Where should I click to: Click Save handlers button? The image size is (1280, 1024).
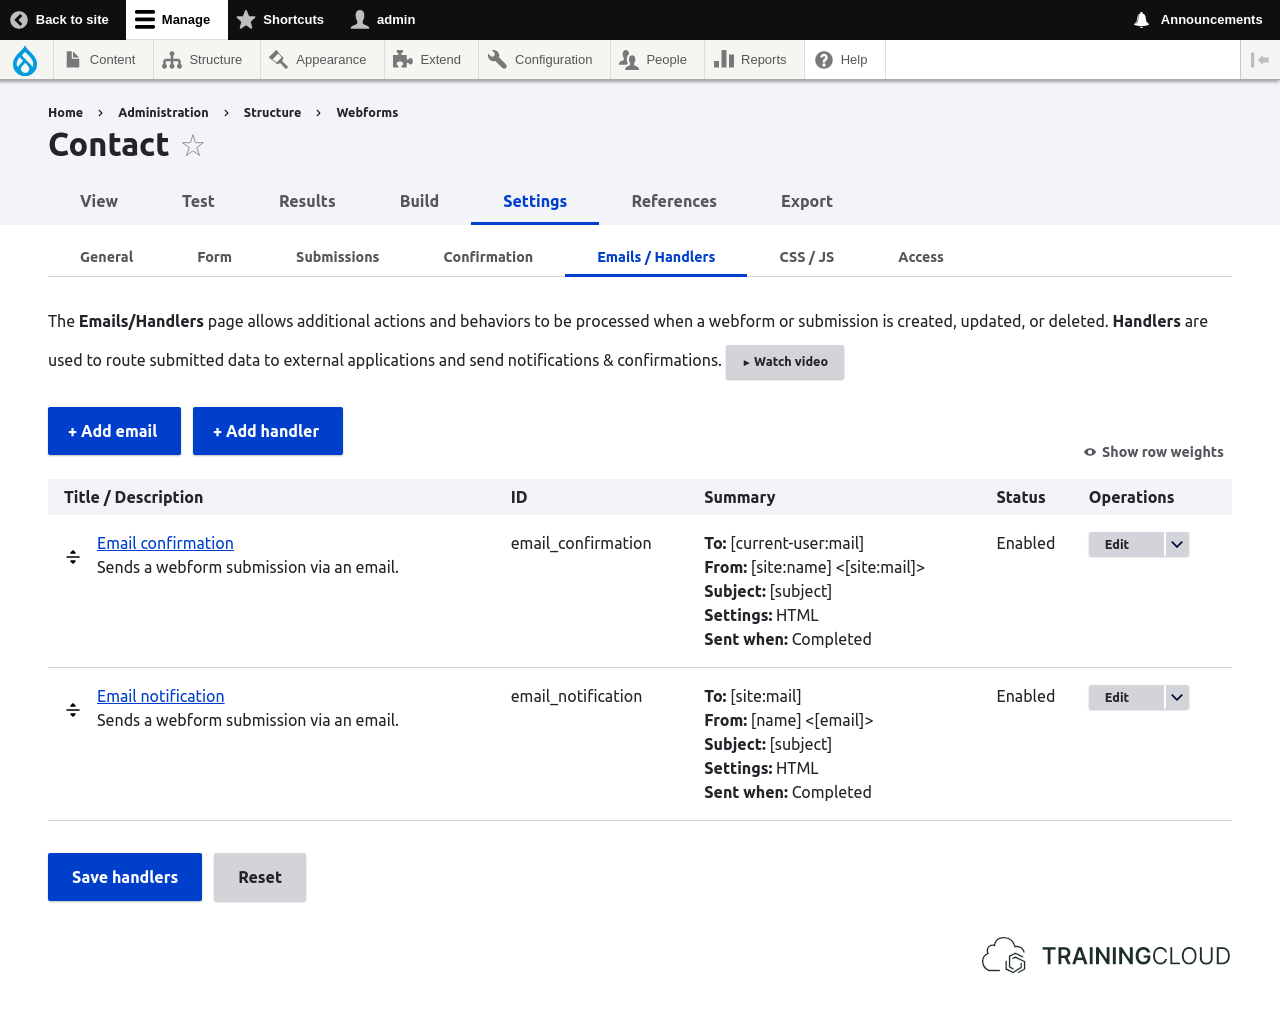[x=125, y=877]
